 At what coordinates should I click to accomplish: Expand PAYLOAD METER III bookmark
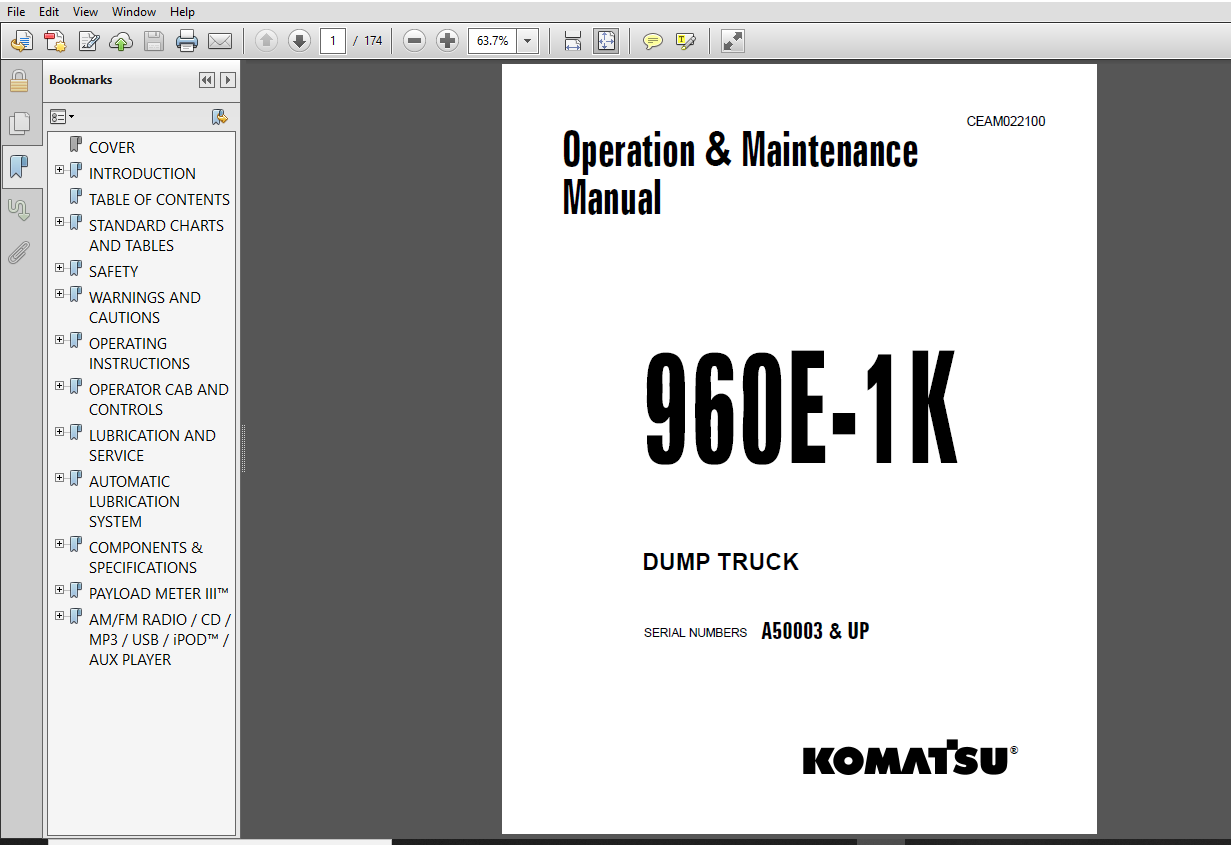coord(60,590)
